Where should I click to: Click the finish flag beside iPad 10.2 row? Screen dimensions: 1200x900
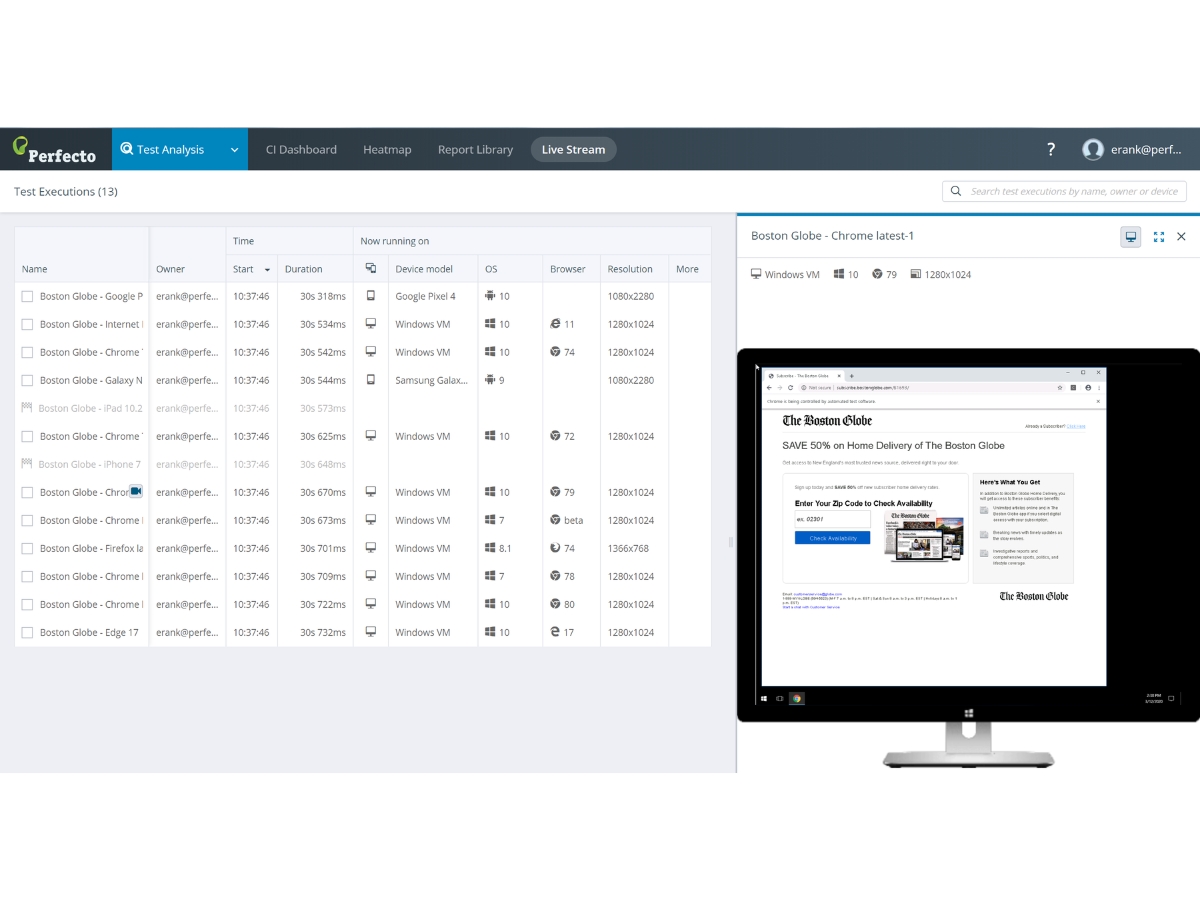coord(27,408)
